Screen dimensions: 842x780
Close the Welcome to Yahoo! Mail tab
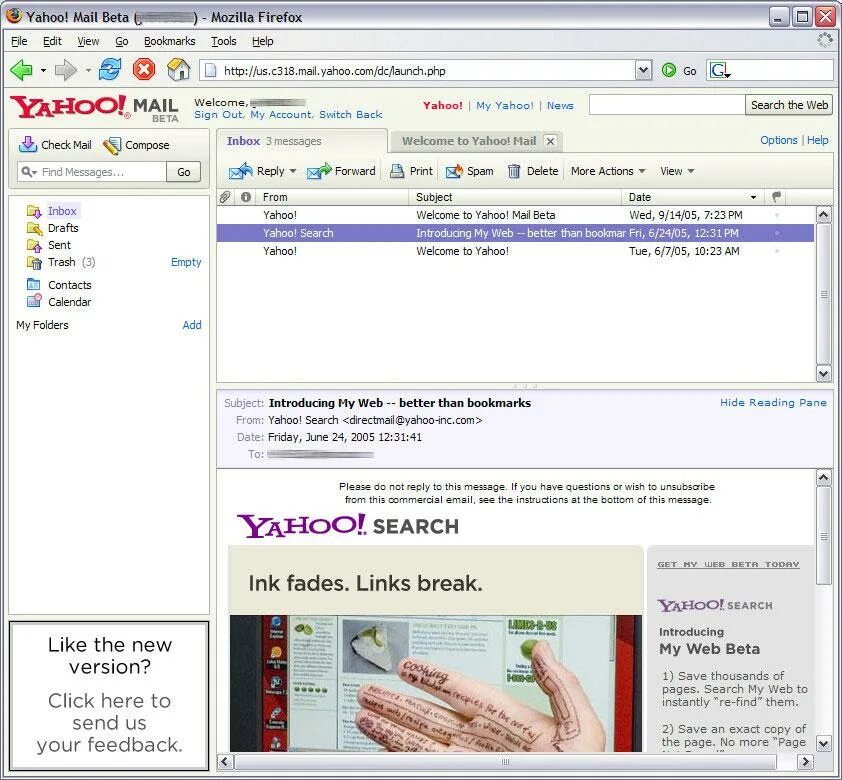tap(550, 141)
